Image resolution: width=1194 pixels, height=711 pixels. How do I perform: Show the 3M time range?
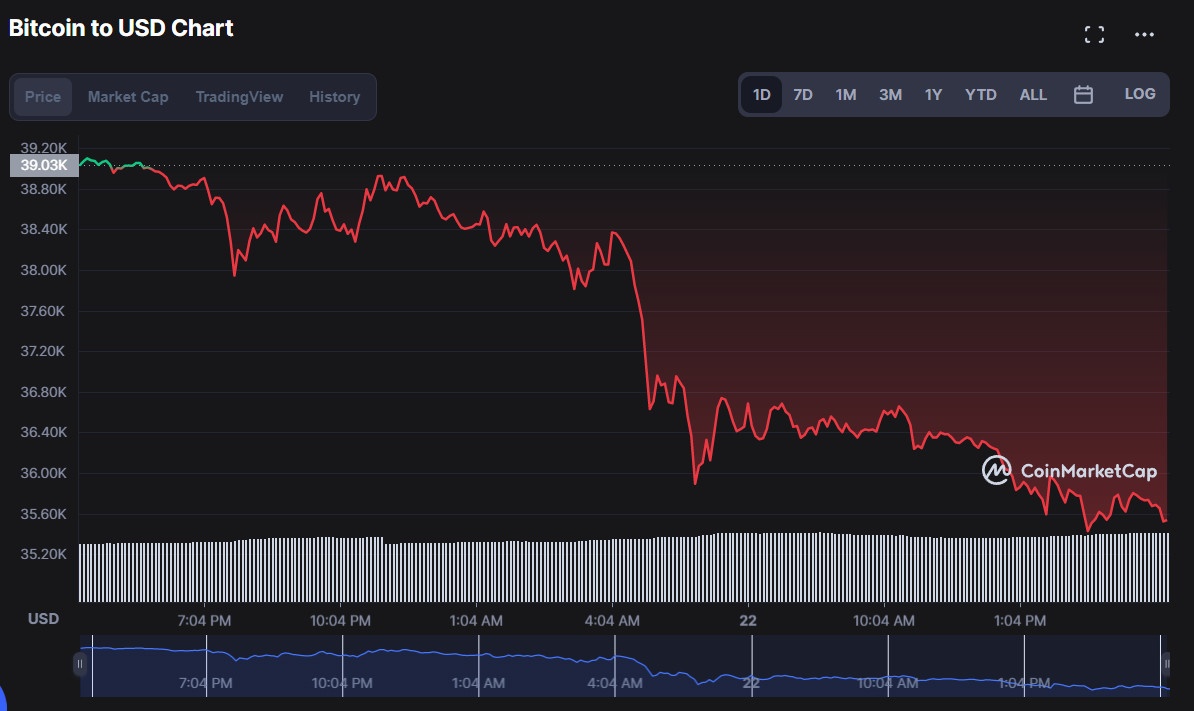coord(890,95)
